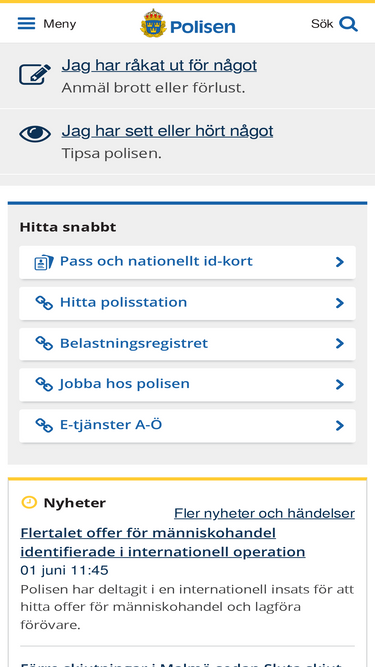This screenshot has width=375, height=667.
Task: Open the hamburger menu icon
Action: coord(26,23)
